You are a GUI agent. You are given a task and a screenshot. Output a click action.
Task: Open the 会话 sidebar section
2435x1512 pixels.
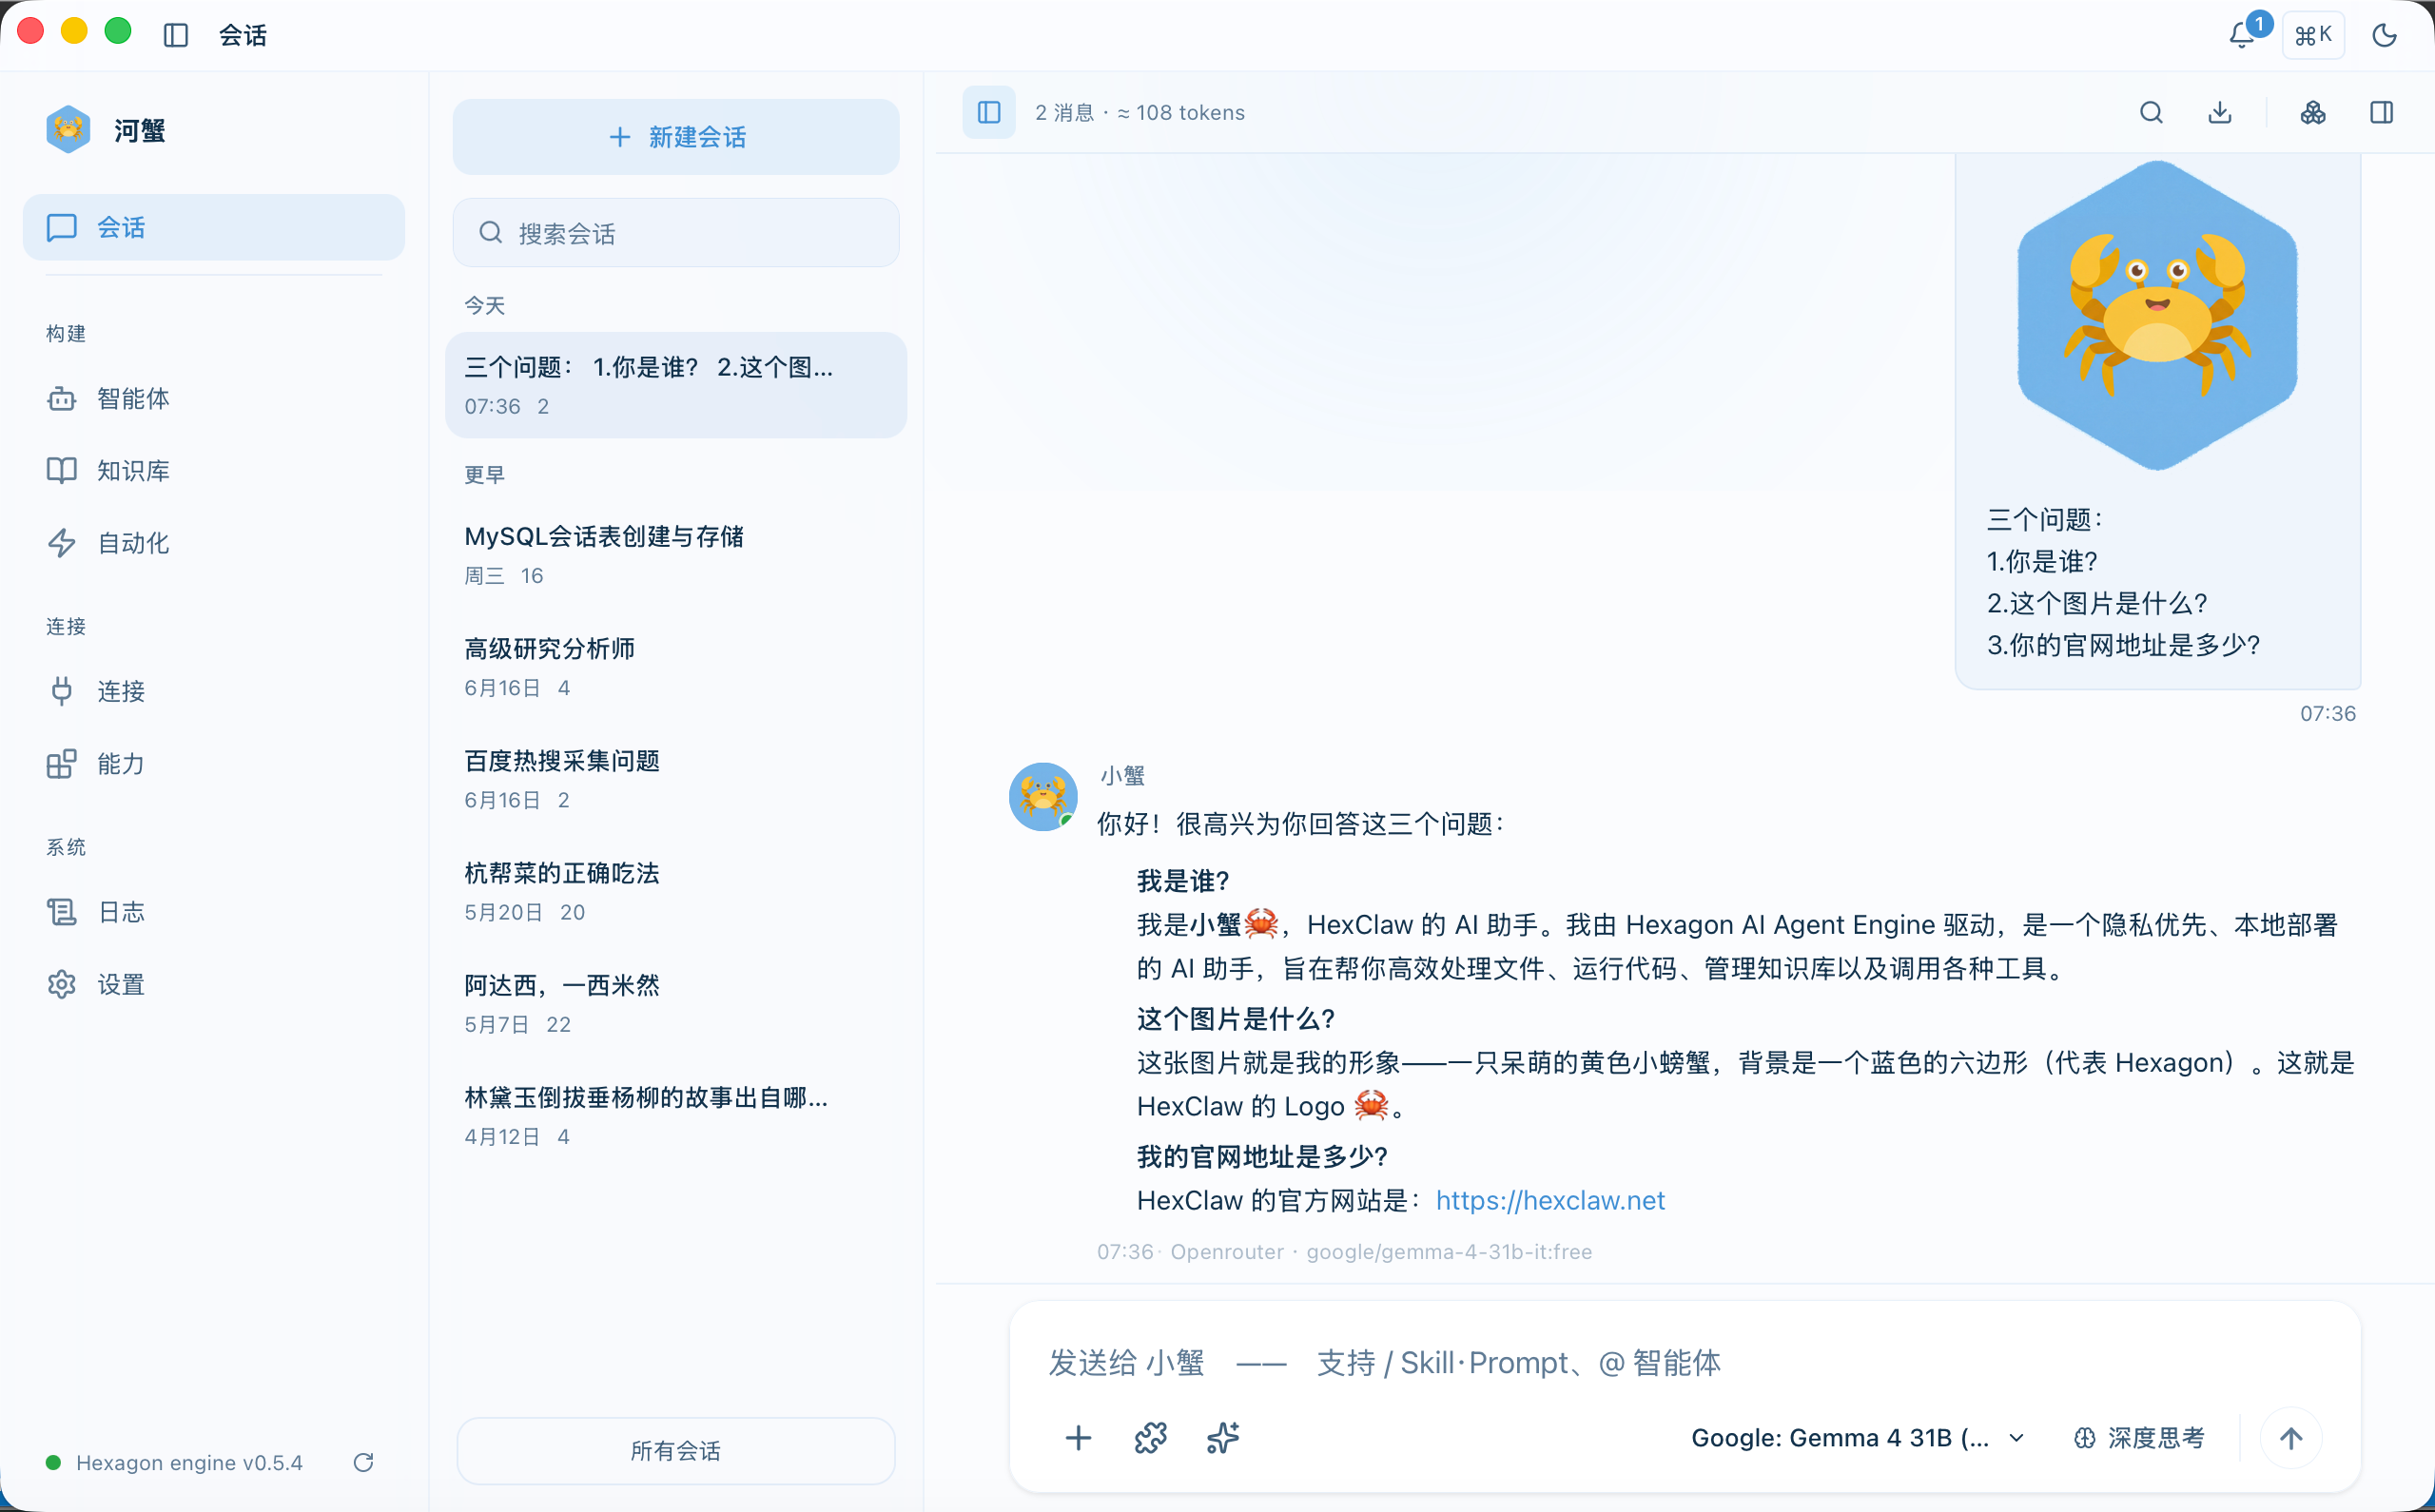tap(213, 227)
